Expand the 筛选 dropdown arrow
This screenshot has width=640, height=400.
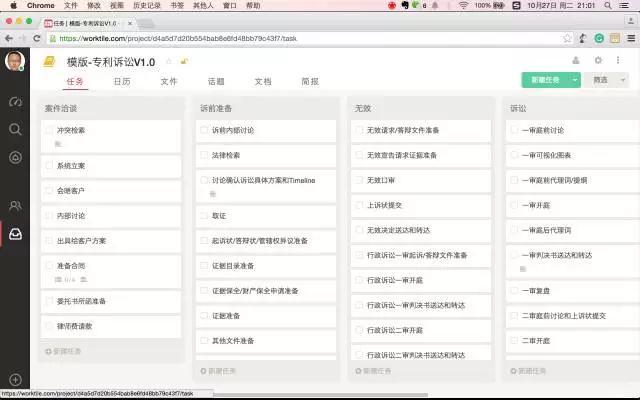click(623, 80)
